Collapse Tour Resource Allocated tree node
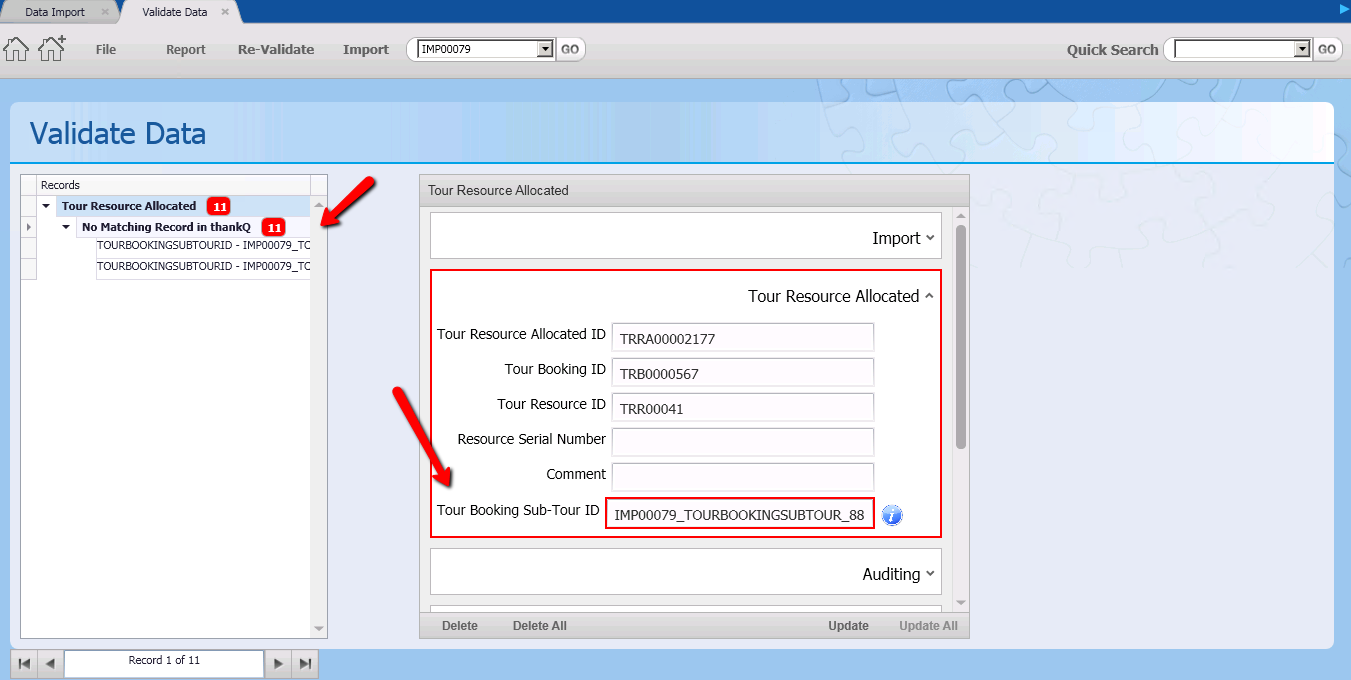1351x680 pixels. click(46, 206)
